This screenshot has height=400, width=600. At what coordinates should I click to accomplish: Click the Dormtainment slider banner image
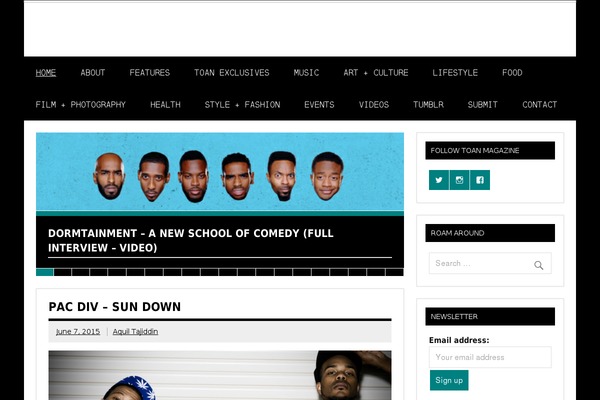click(220, 171)
